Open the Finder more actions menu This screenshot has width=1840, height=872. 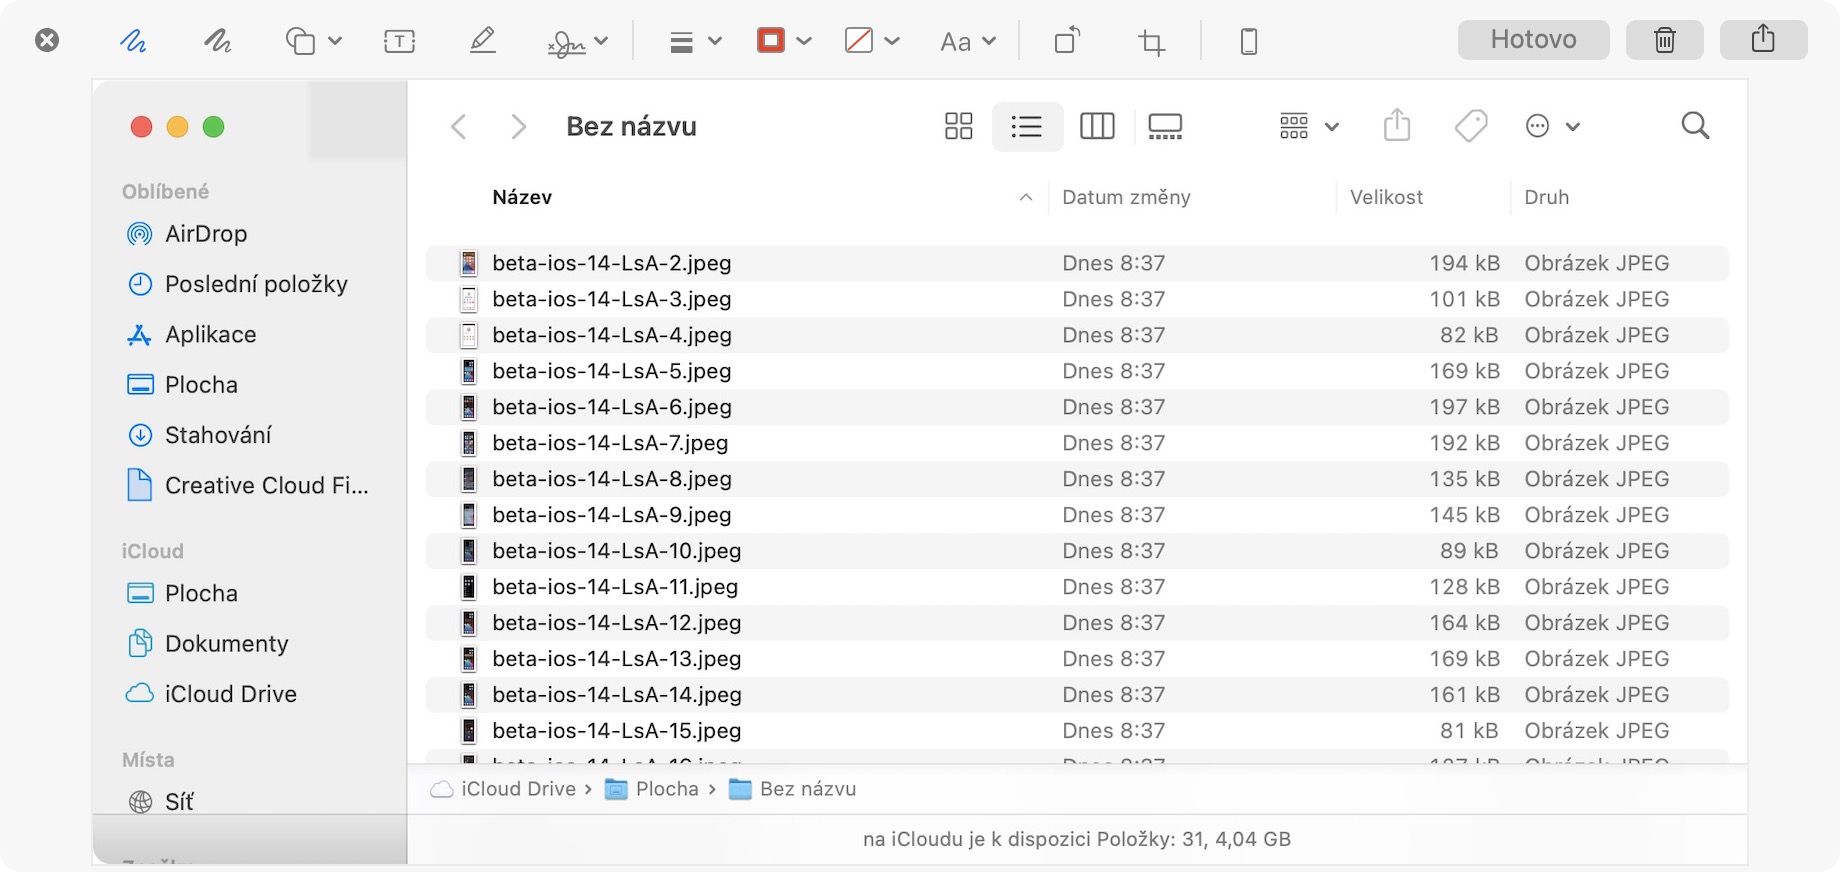coord(1552,126)
